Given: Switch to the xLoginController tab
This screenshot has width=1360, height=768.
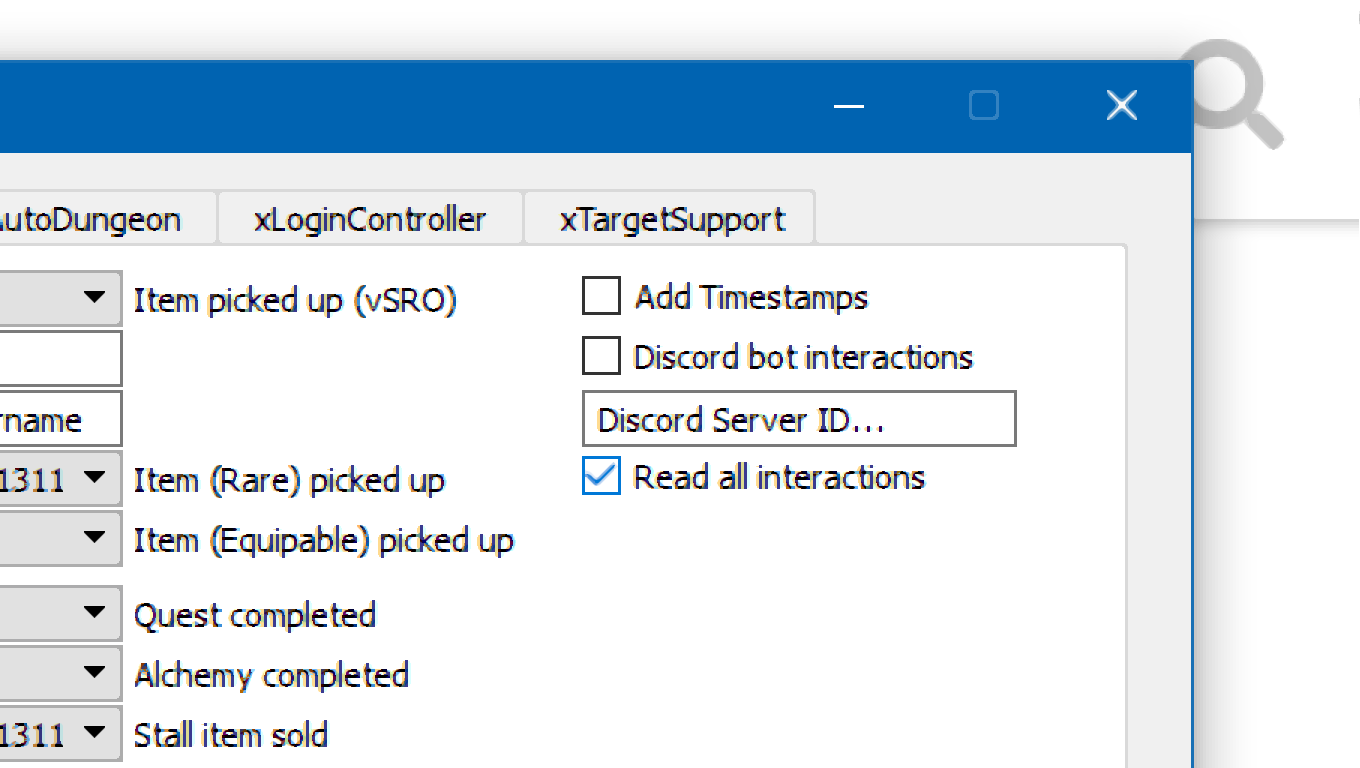Looking at the screenshot, I should tap(370, 219).
